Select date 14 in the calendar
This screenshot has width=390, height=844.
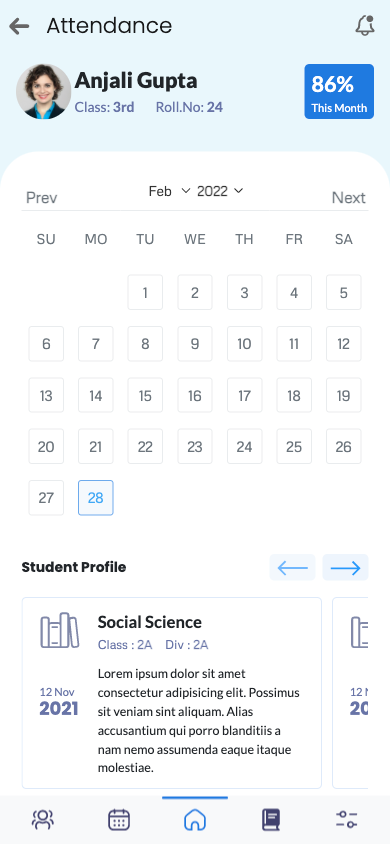coord(96,396)
